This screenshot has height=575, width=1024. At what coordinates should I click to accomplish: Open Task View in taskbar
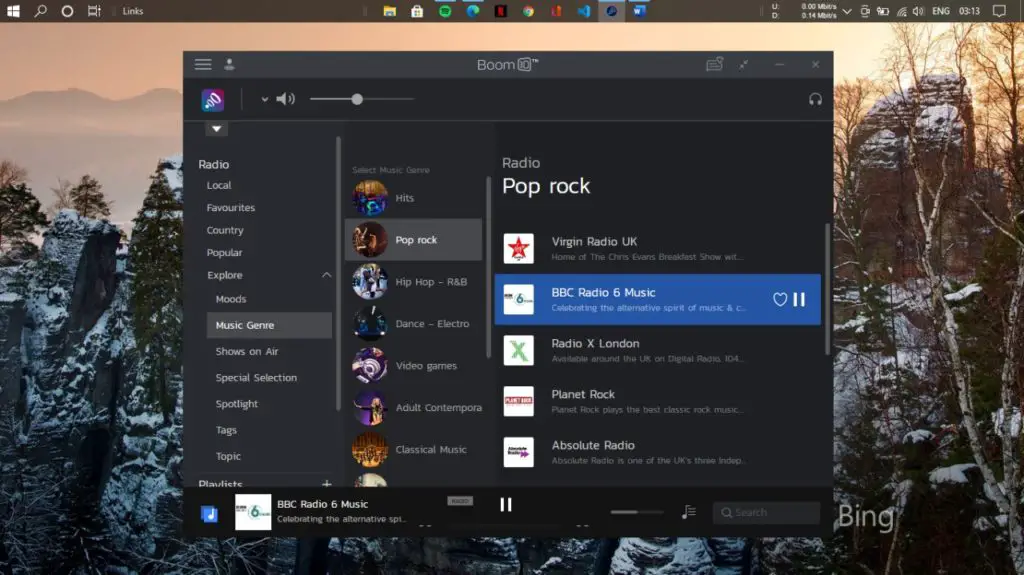click(x=94, y=10)
